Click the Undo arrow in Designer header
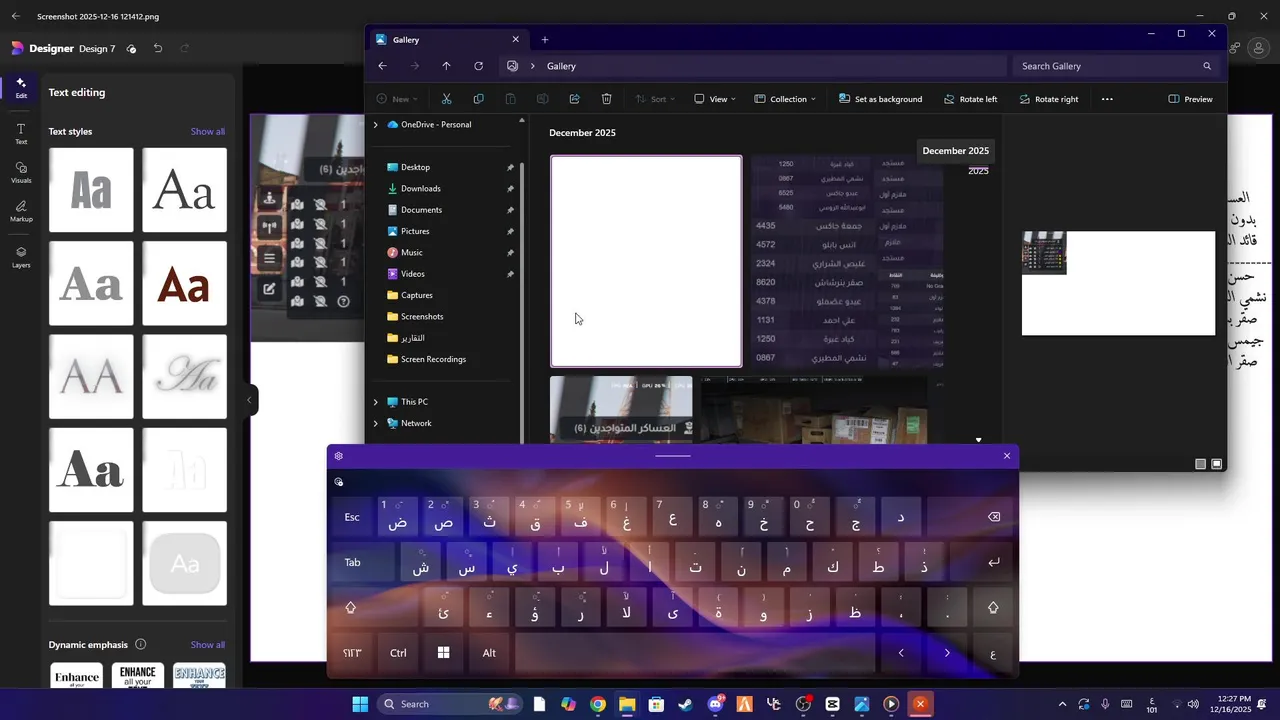1280x720 pixels. (158, 48)
